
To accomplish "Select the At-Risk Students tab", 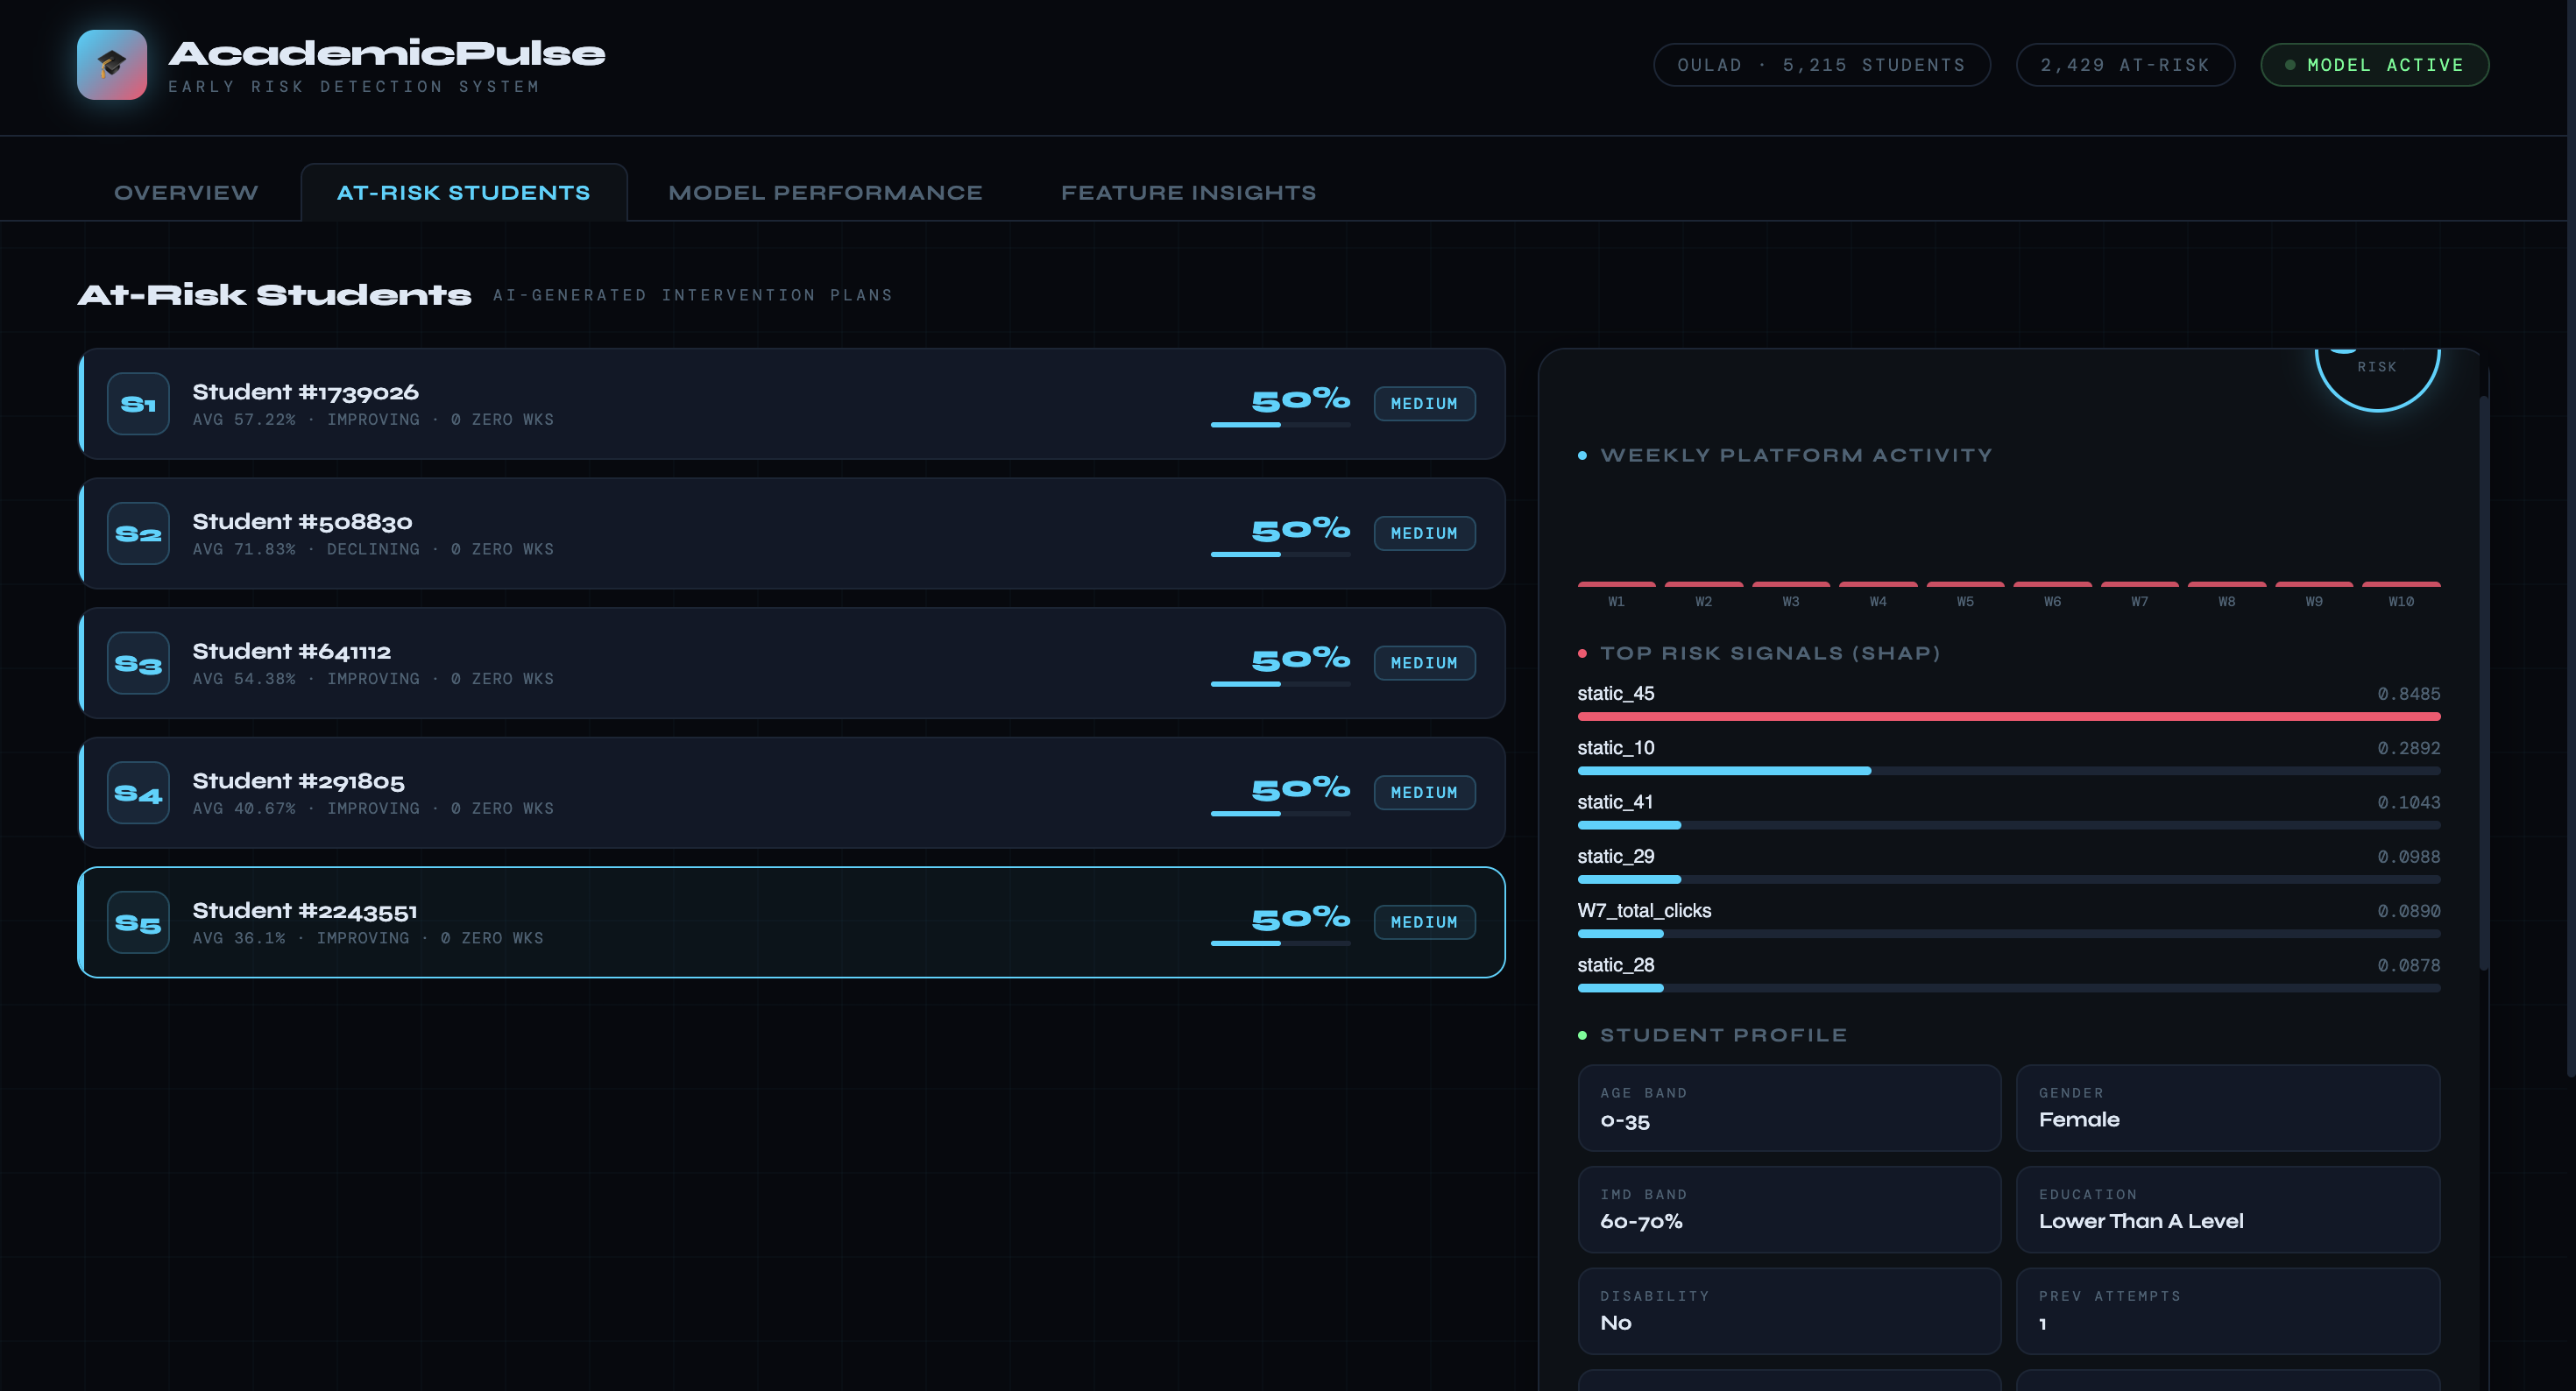I will 463,192.
